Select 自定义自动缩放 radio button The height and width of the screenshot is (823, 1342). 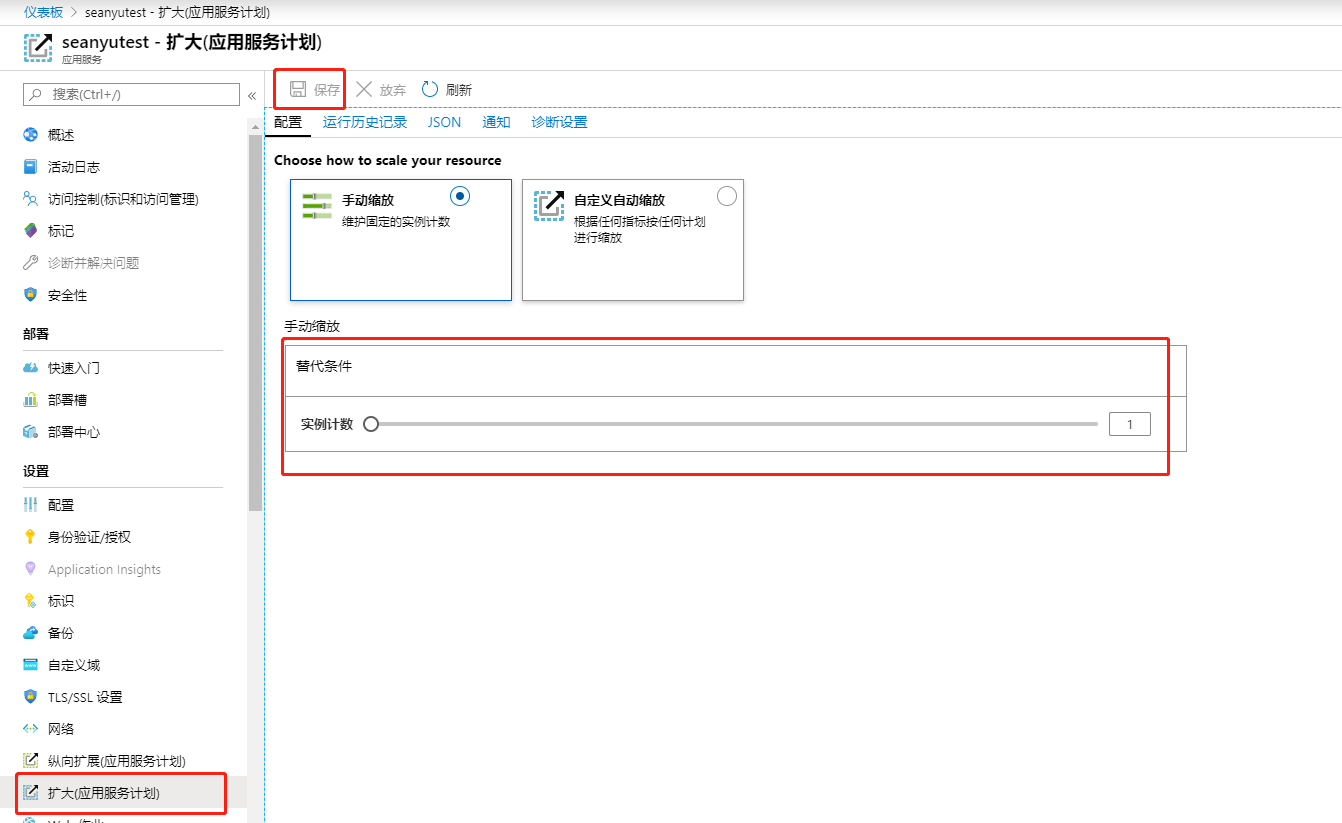point(727,196)
